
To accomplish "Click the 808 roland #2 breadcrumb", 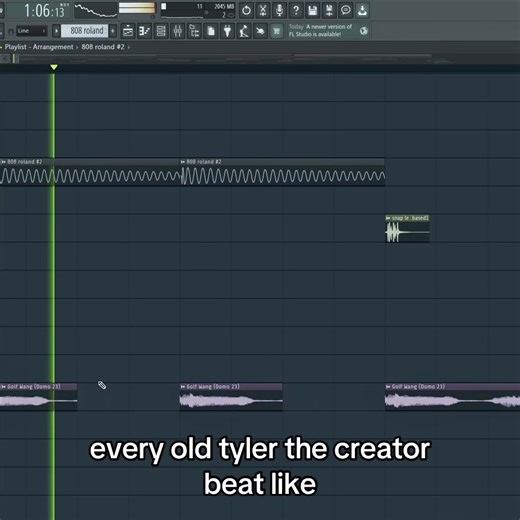I will click(103, 47).
